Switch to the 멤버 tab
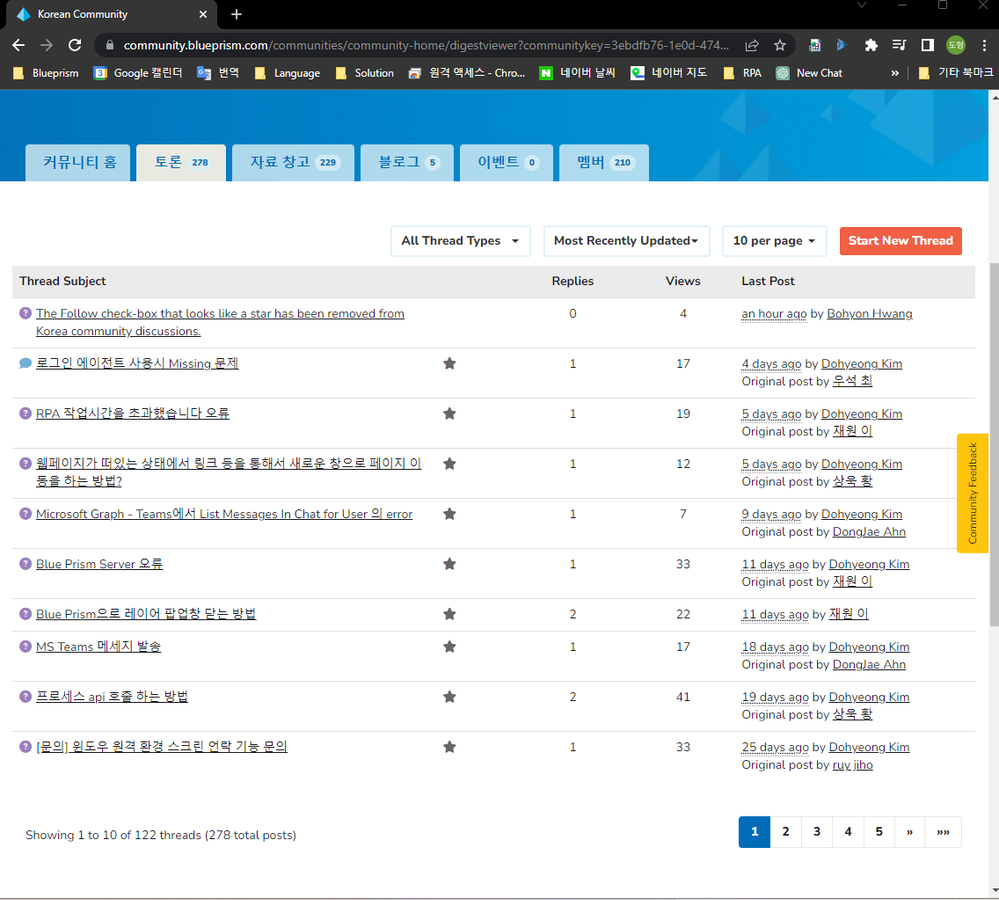This screenshot has height=900, width=999. tap(606, 162)
